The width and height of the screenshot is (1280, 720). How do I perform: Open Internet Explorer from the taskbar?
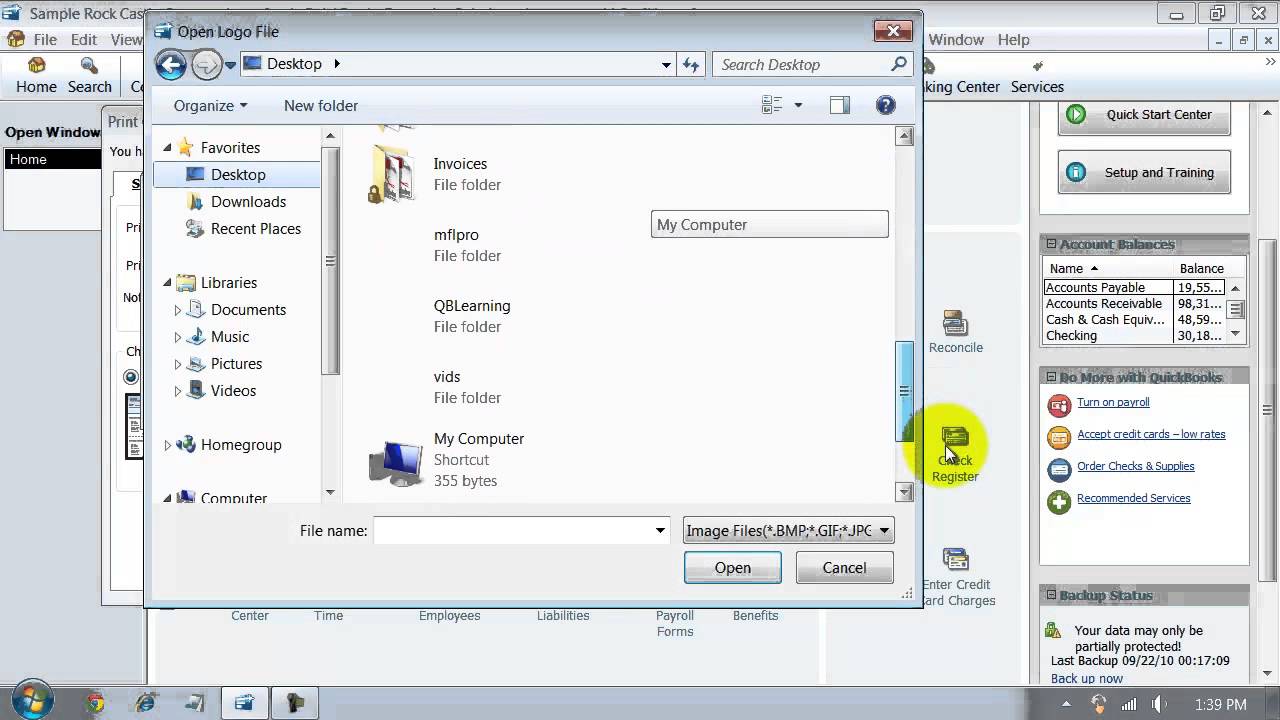click(x=147, y=703)
